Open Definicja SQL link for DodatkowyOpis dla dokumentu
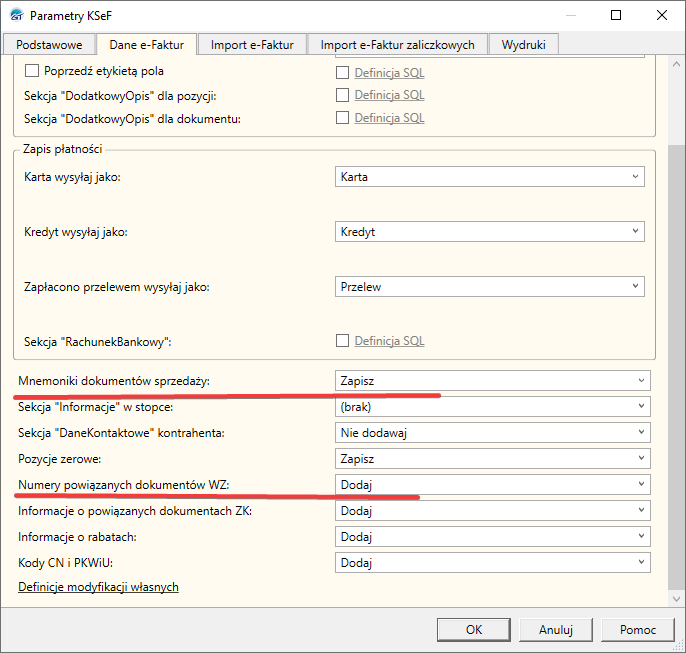 (x=389, y=118)
